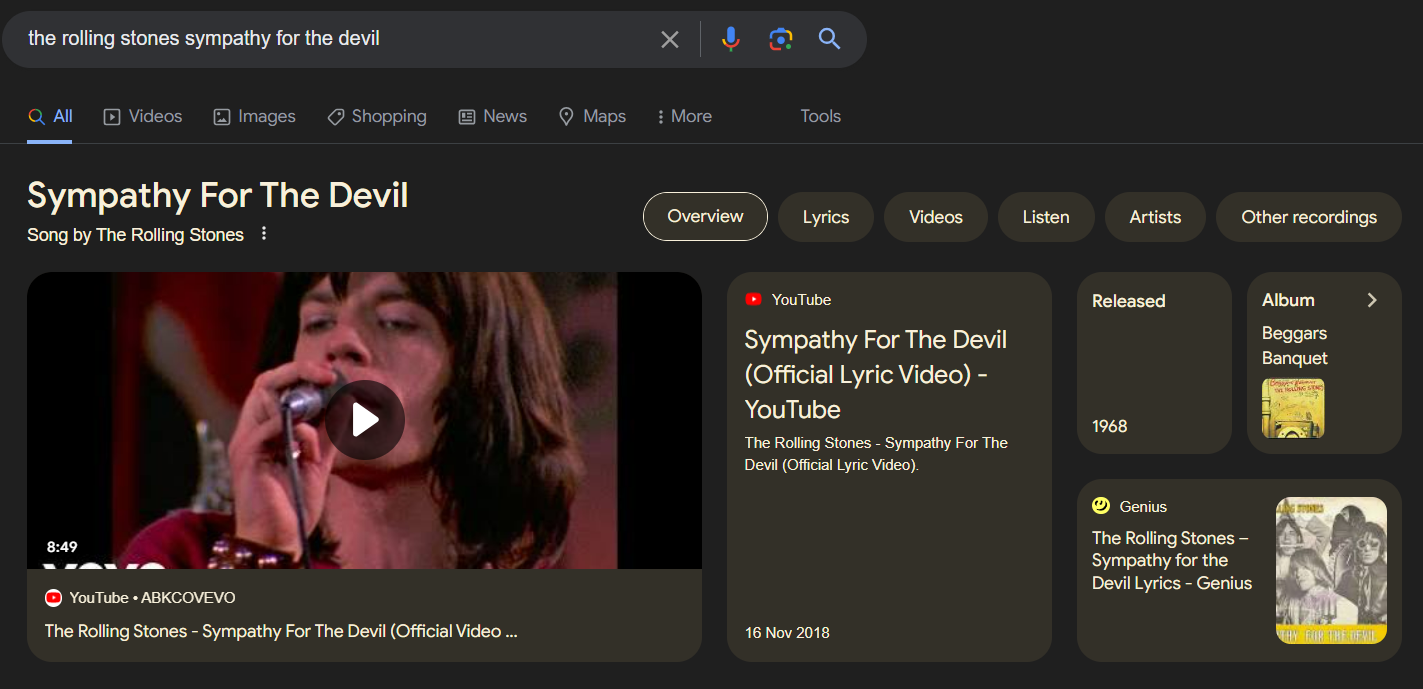Open the Listen chip
The height and width of the screenshot is (689, 1423).
pos(1046,217)
